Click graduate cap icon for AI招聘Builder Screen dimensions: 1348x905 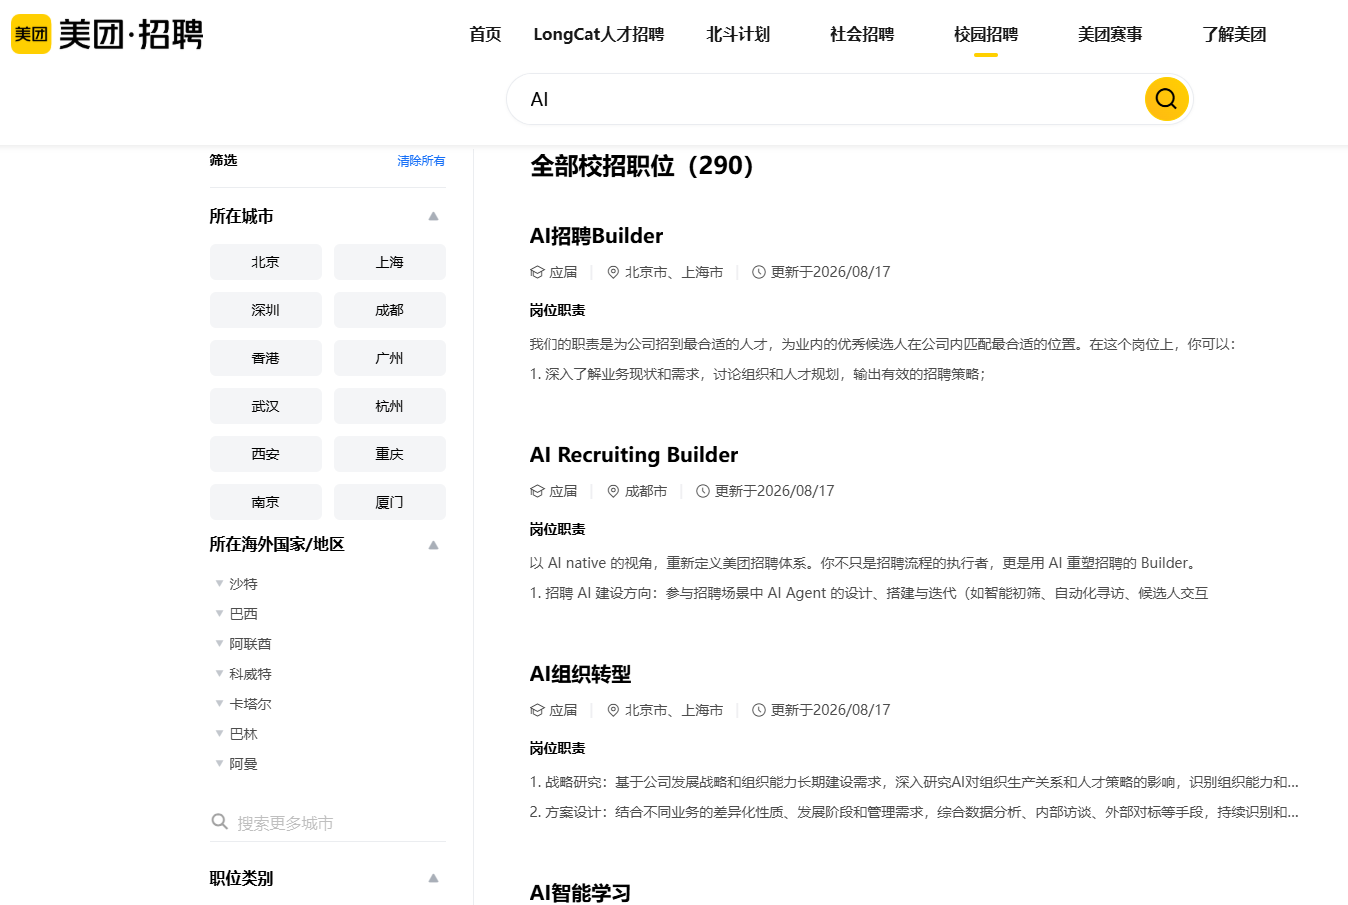[x=537, y=272]
